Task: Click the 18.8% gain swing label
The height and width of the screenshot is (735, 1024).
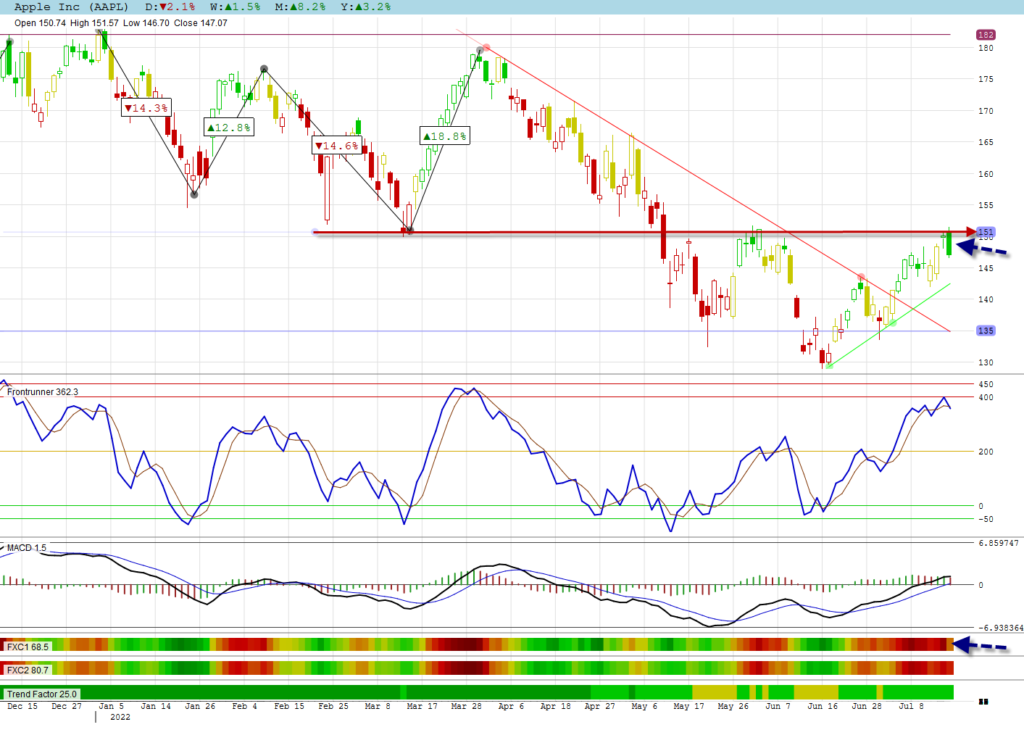Action: coord(445,137)
